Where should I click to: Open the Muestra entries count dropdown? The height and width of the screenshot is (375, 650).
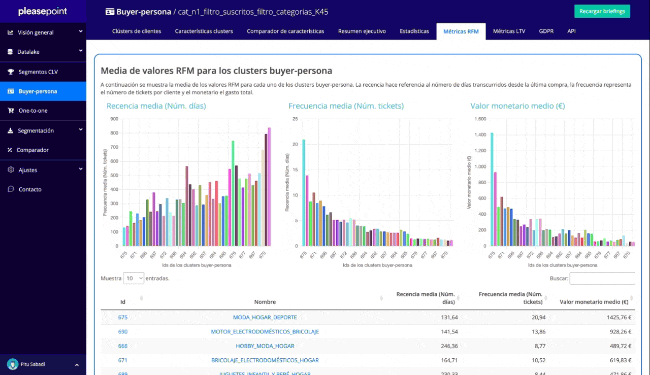pyautogui.click(x=133, y=278)
